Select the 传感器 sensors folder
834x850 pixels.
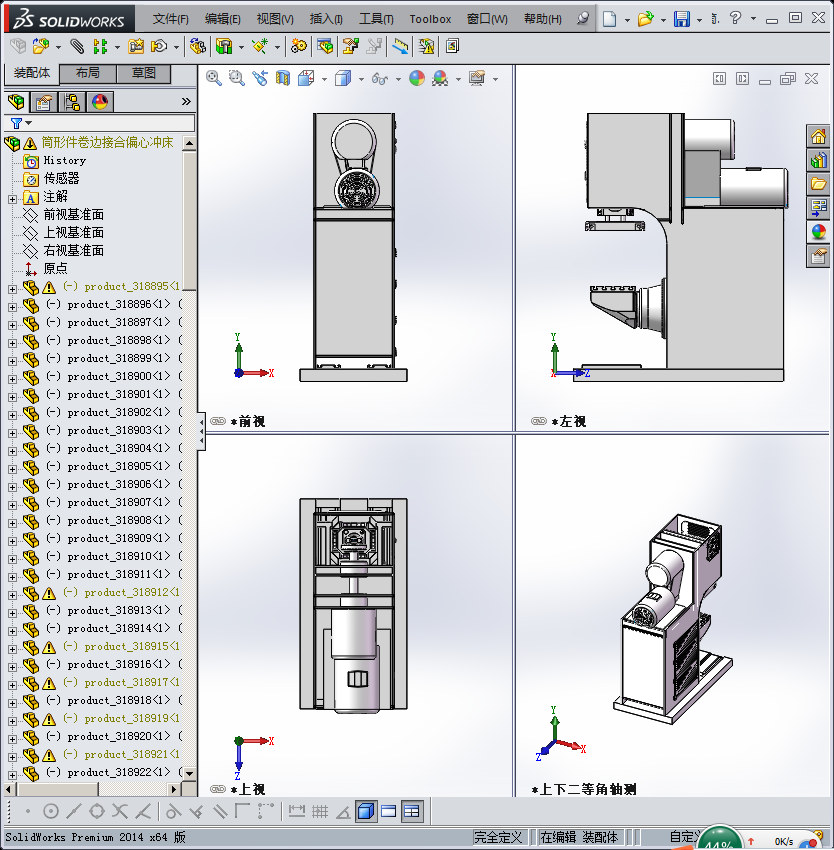[61, 178]
